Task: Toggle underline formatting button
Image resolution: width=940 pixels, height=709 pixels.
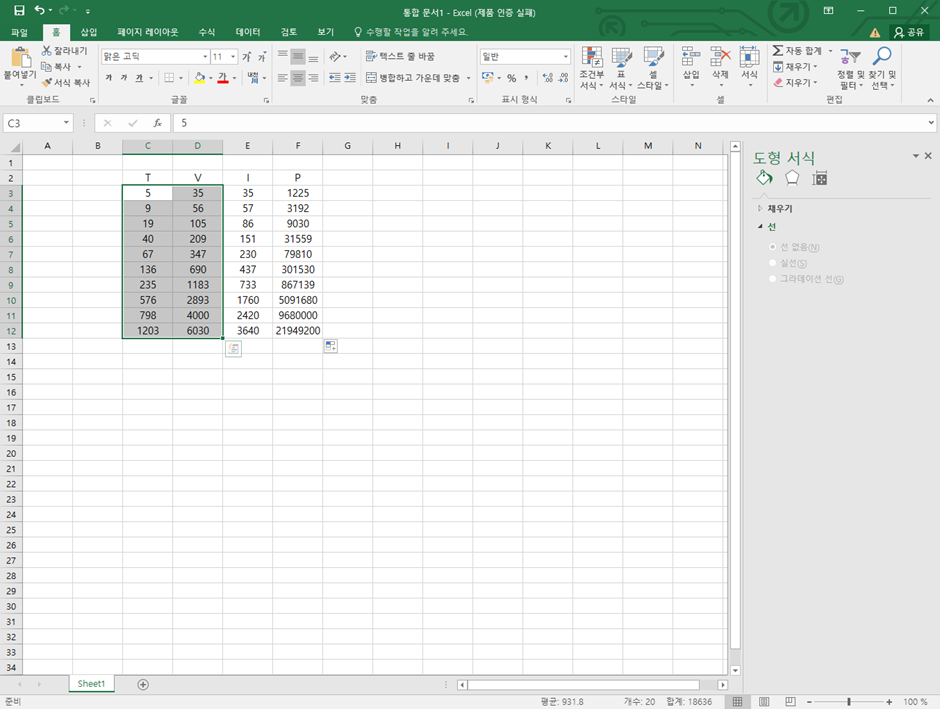Action: pyautogui.click(x=139, y=78)
